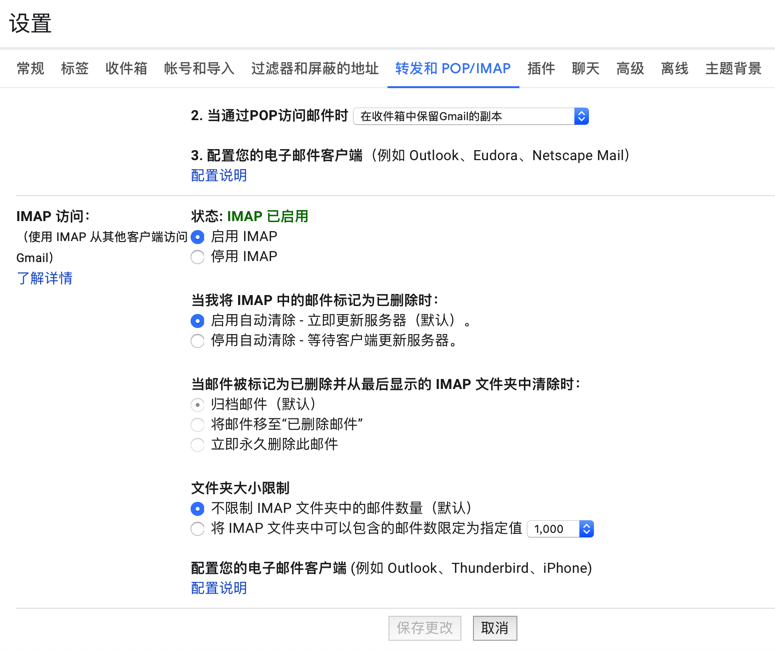Screen dimensions: 775x650
Task: Select the 停用 IMAP radio button
Action: (198, 257)
